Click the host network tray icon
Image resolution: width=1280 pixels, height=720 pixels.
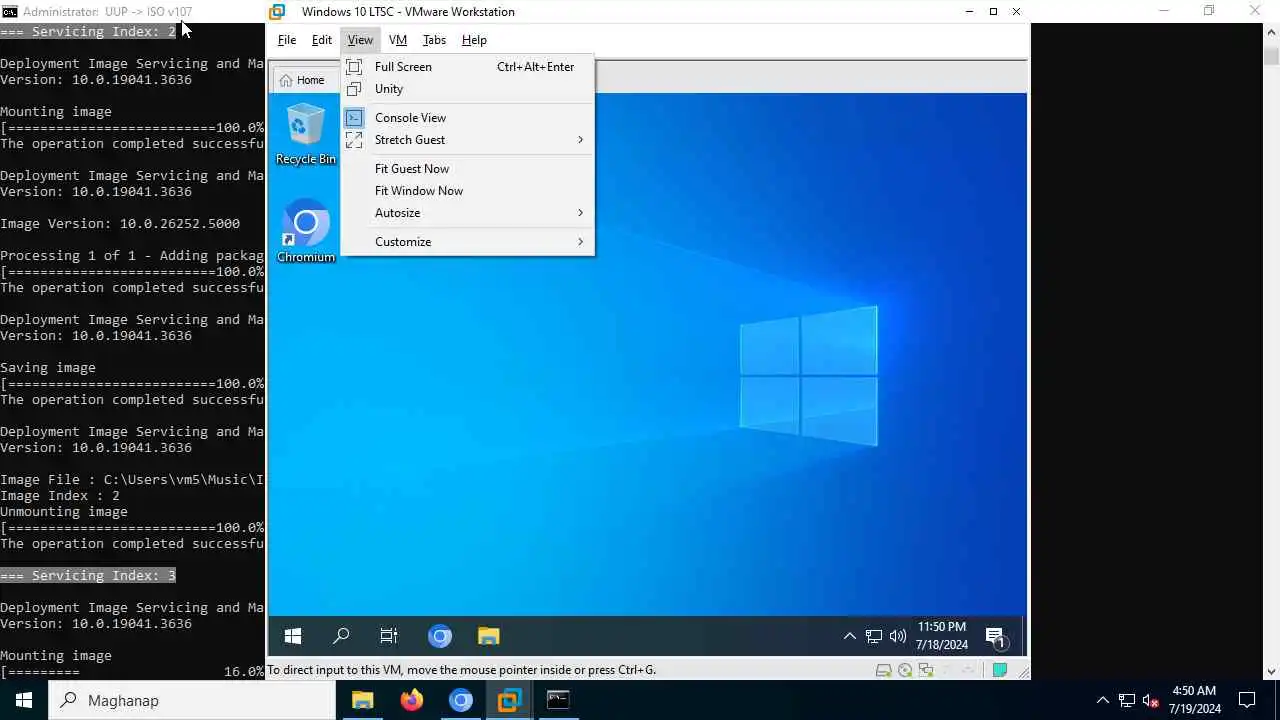[1127, 700]
